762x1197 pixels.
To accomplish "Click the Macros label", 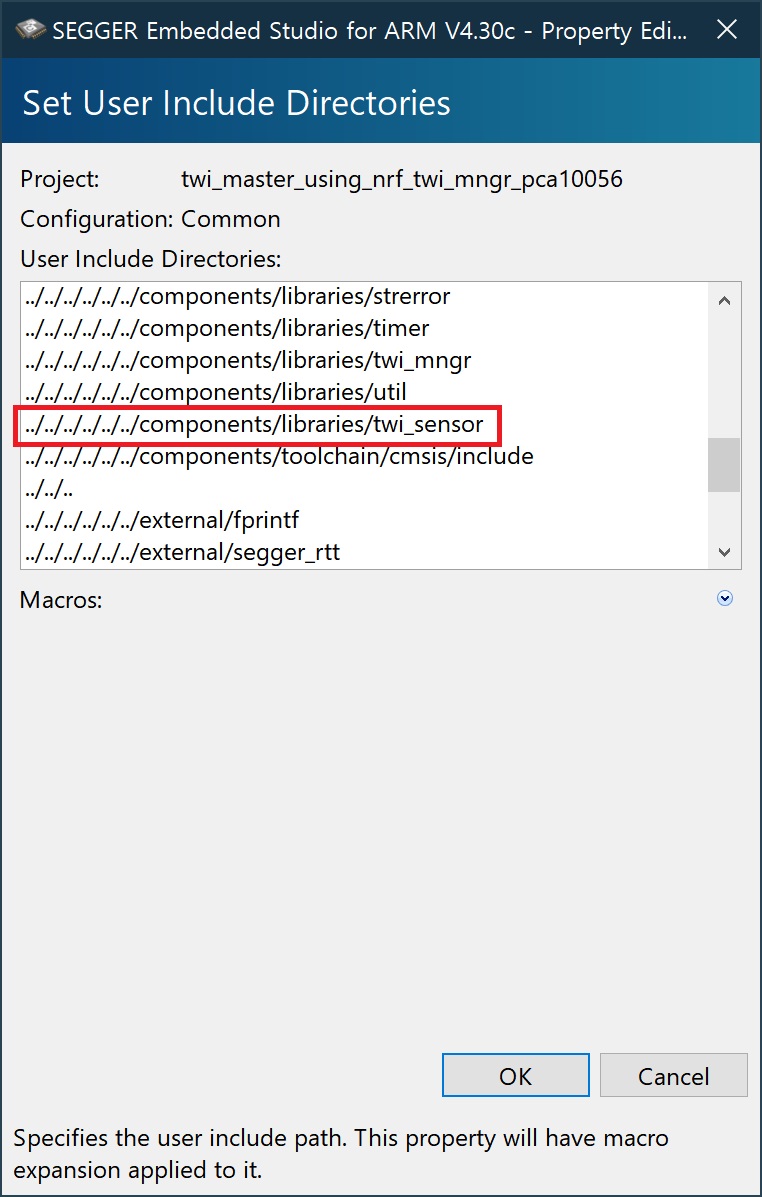I will [61, 600].
